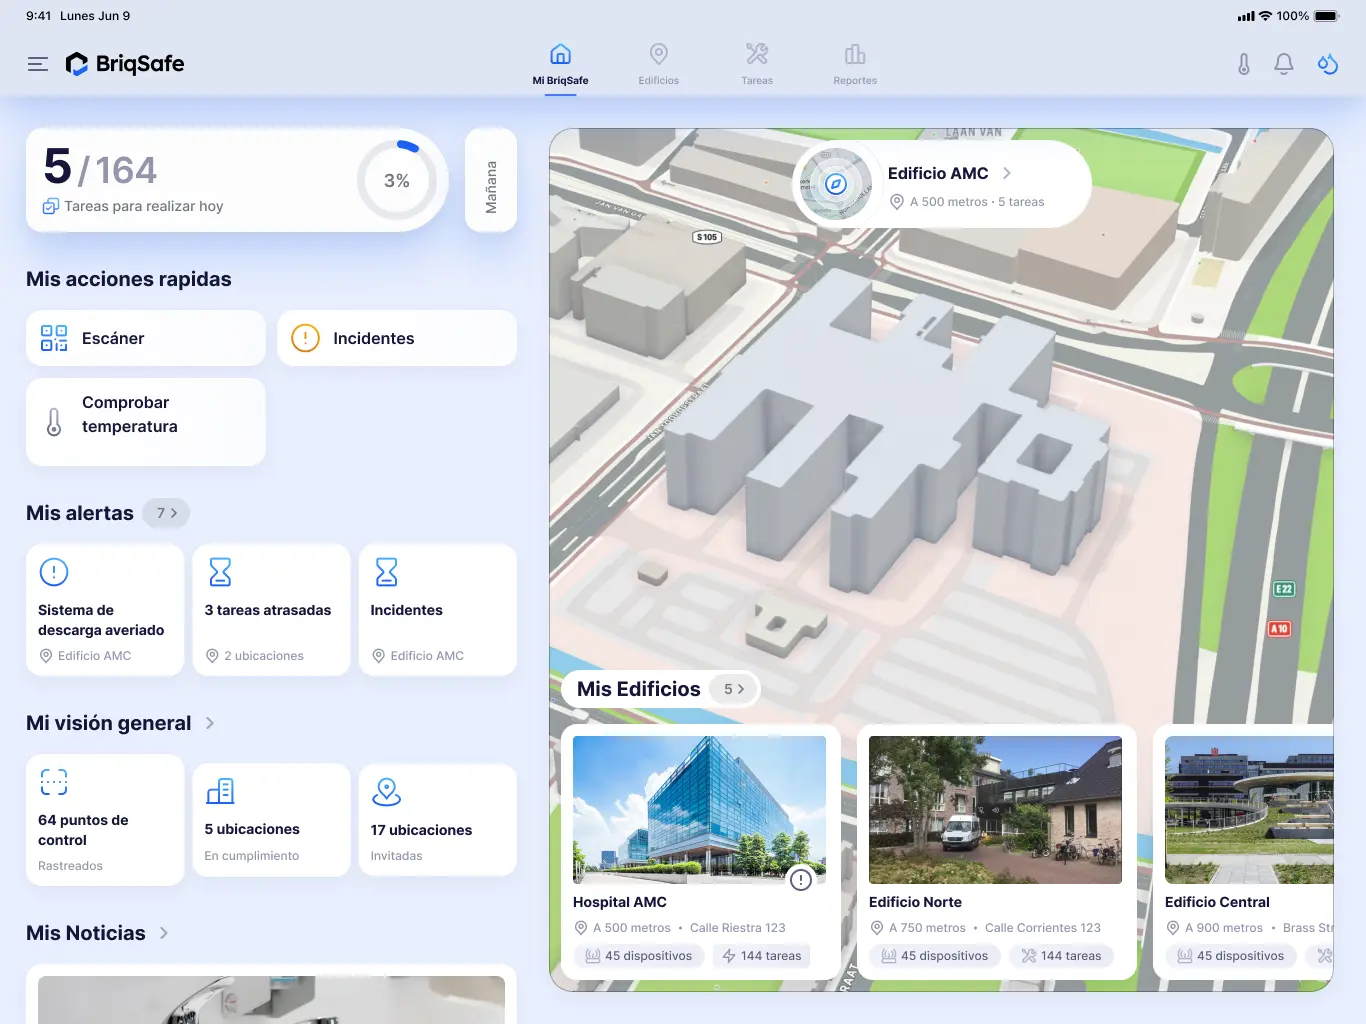Click the 3% progress ring

click(397, 180)
